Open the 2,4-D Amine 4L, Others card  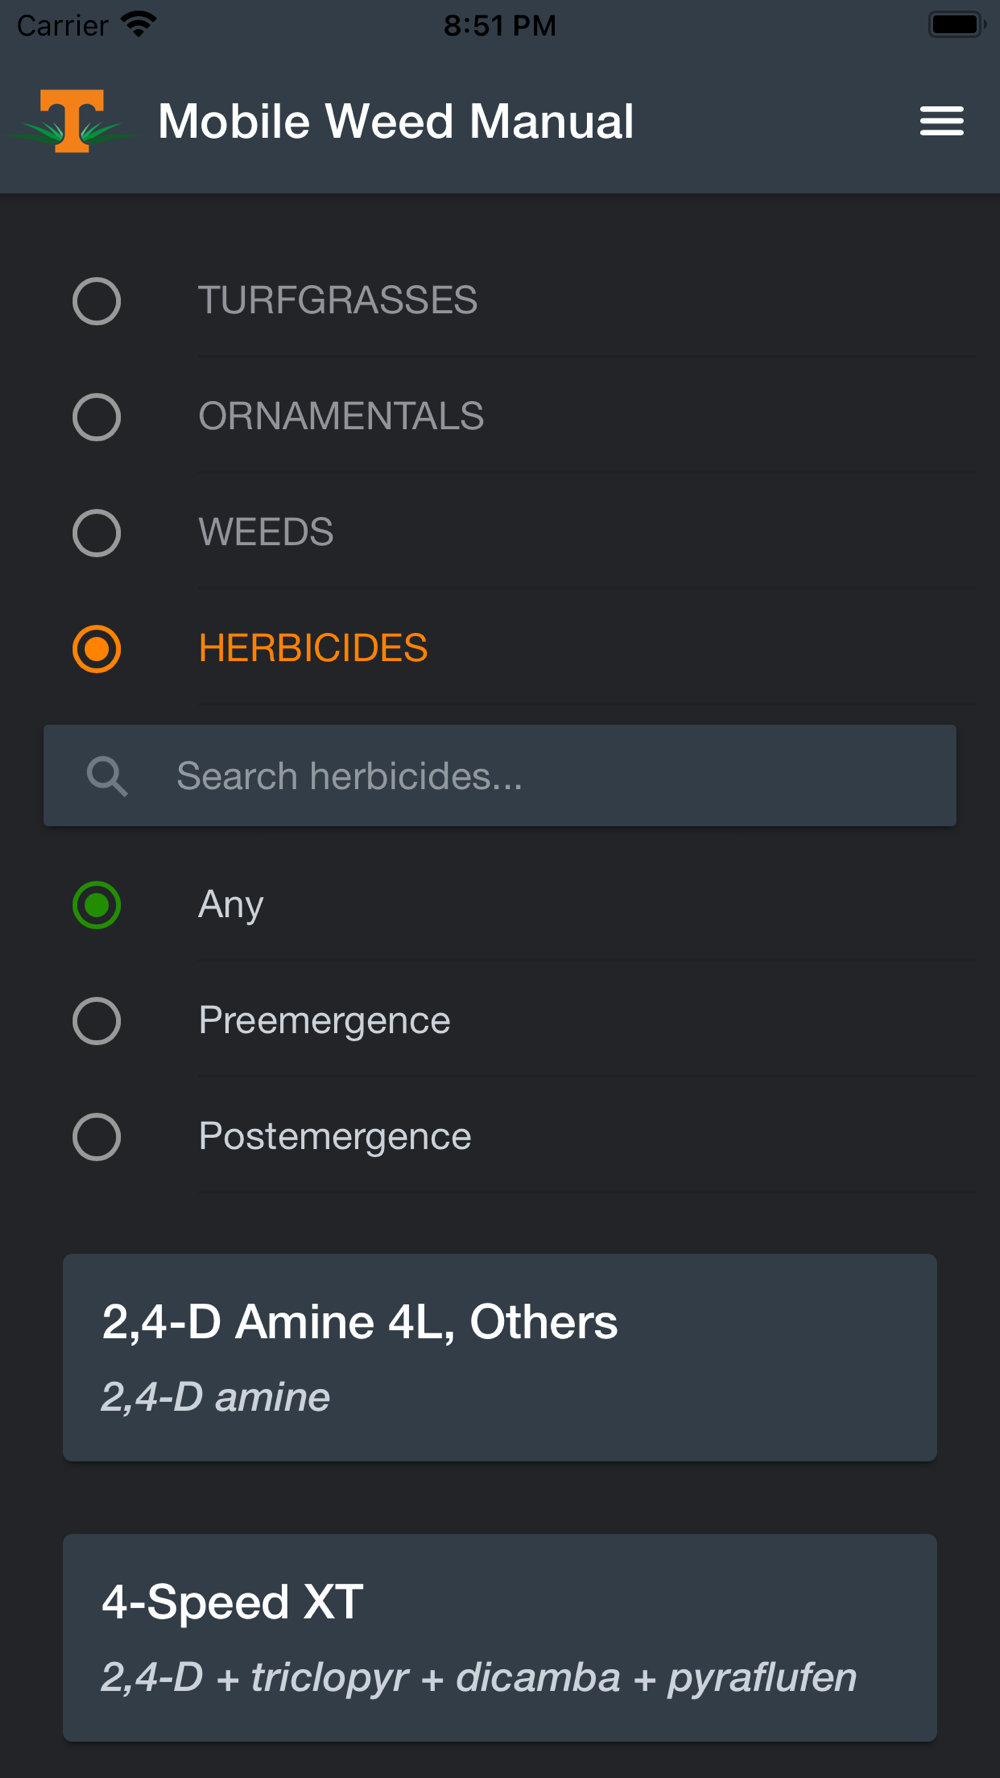pyautogui.click(x=500, y=1357)
